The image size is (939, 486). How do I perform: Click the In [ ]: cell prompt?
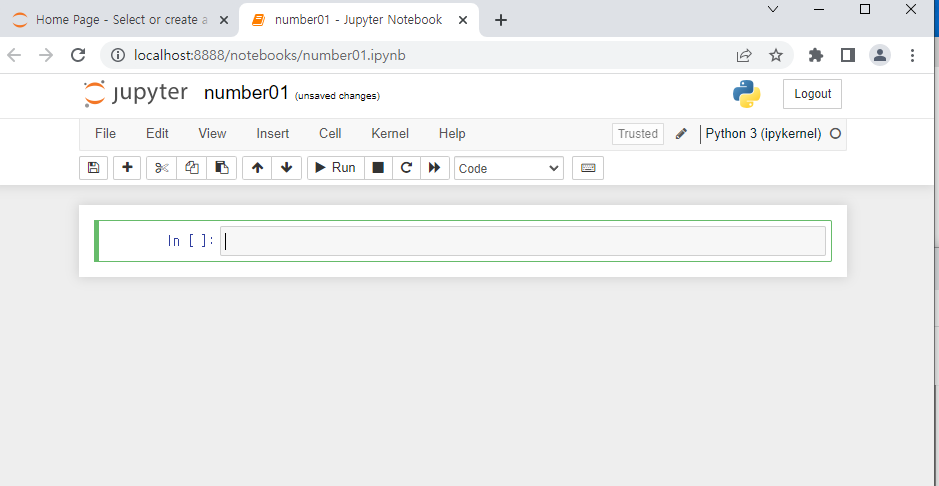click(190, 241)
